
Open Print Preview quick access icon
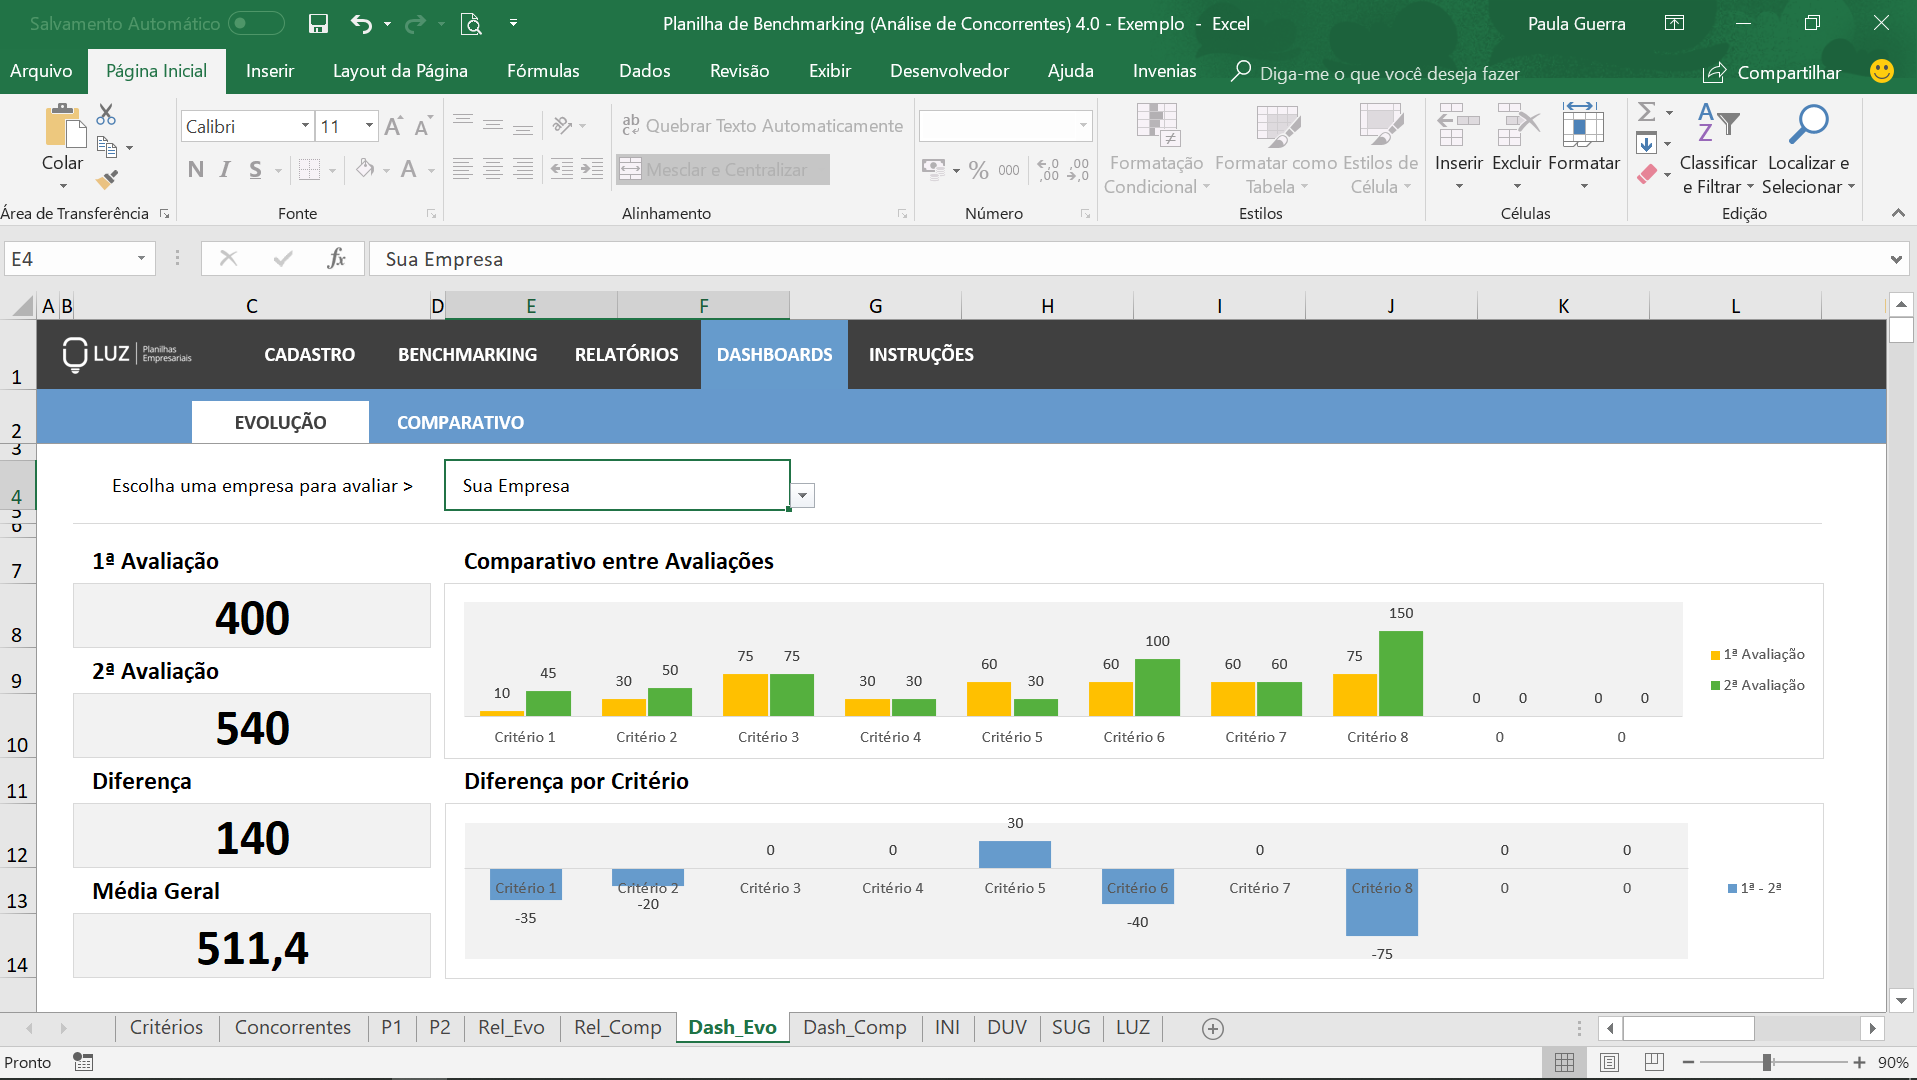point(471,23)
